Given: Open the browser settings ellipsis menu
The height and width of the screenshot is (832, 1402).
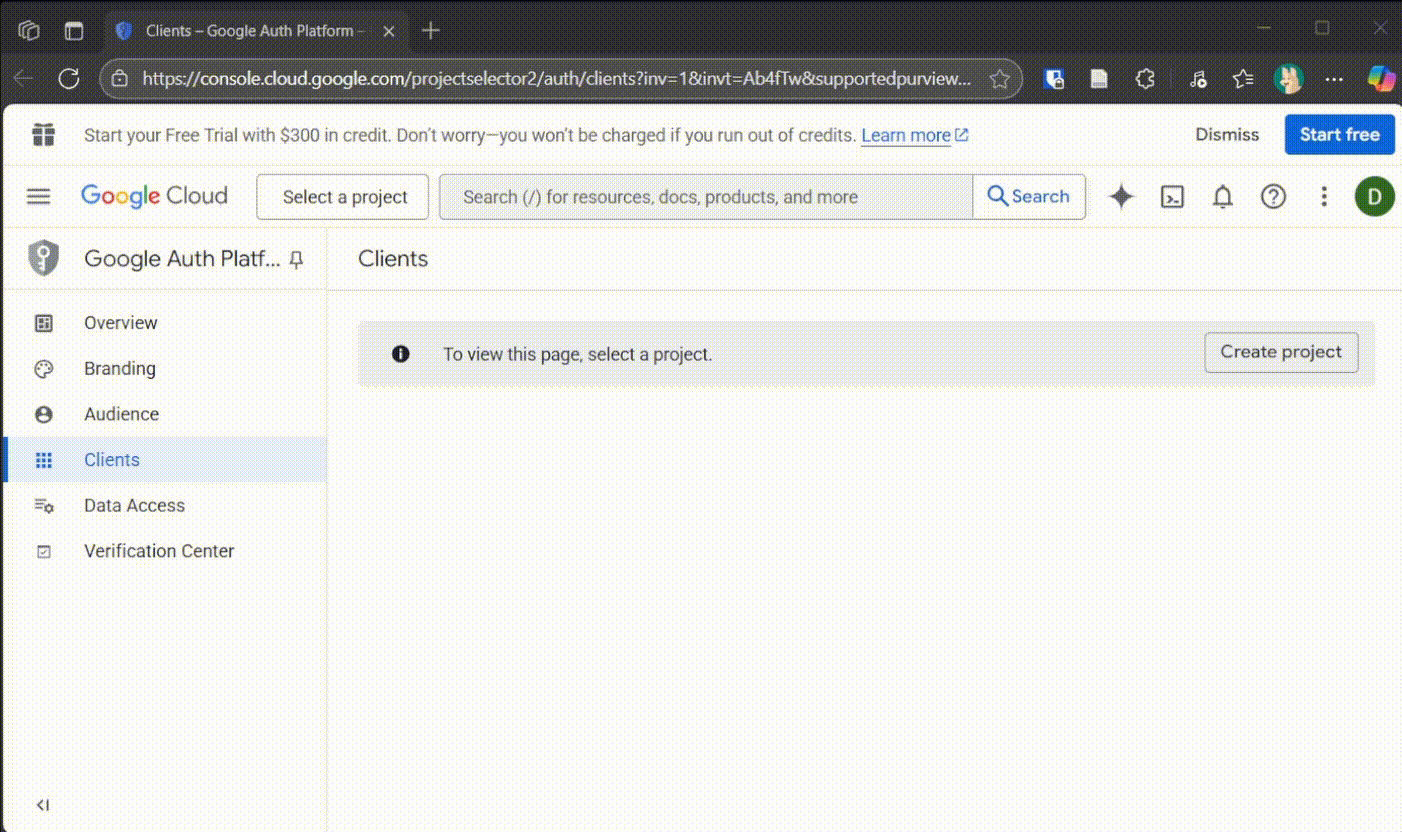Looking at the screenshot, I should point(1334,79).
